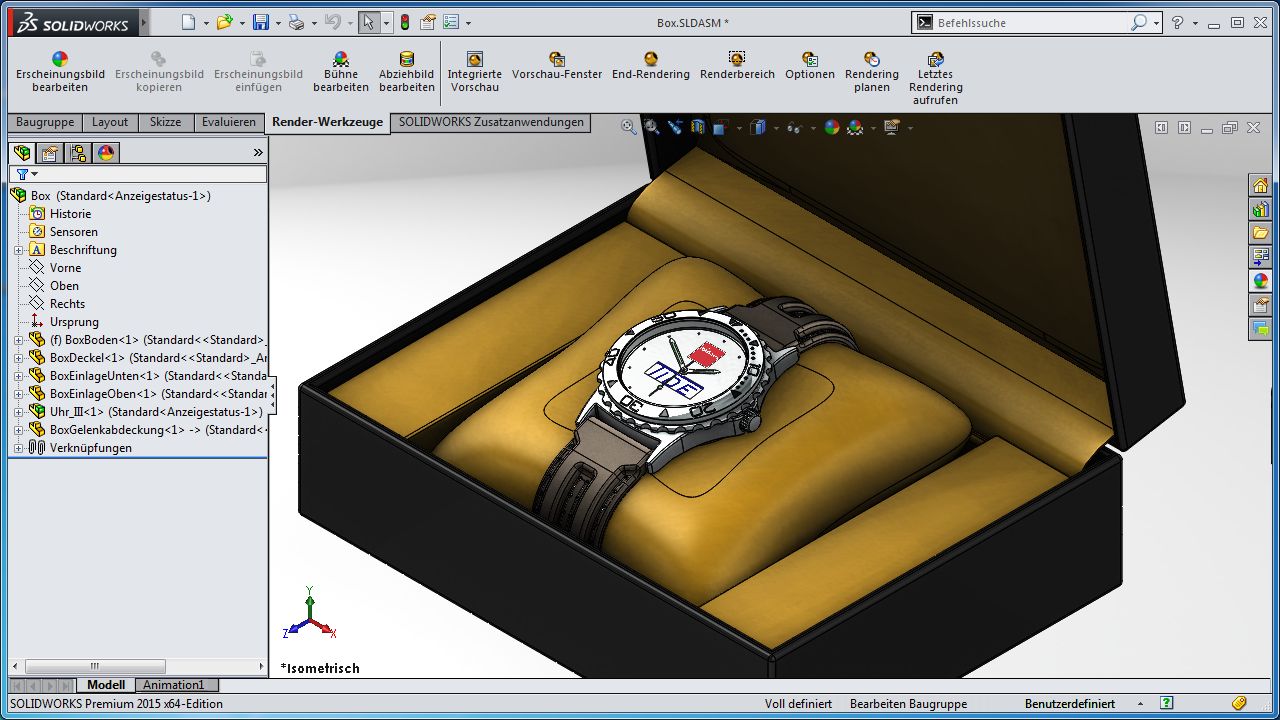This screenshot has width=1280, height=720.
Task: Switch to the Evaluieren tab
Action: pos(229,122)
